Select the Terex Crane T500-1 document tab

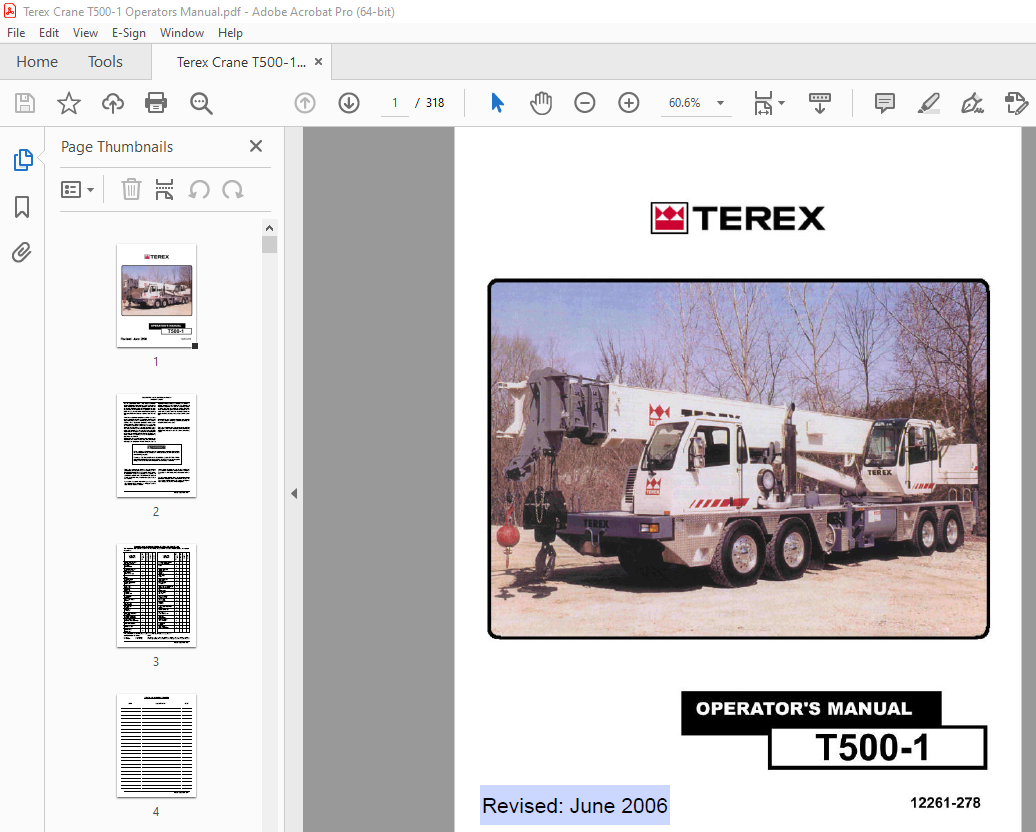point(241,62)
